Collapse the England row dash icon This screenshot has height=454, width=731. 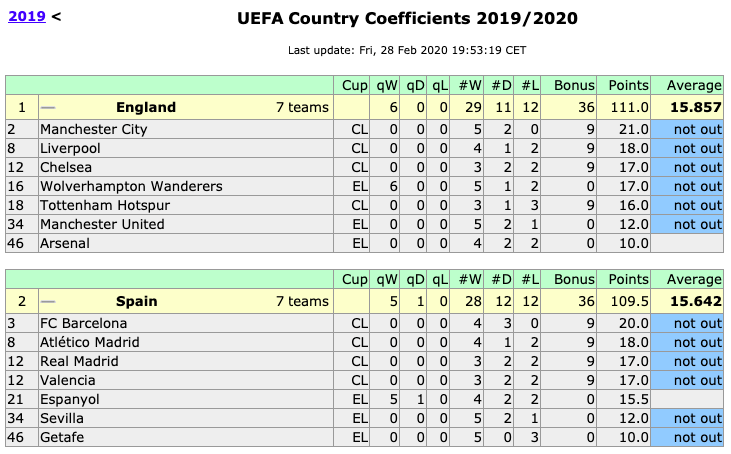click(x=48, y=108)
